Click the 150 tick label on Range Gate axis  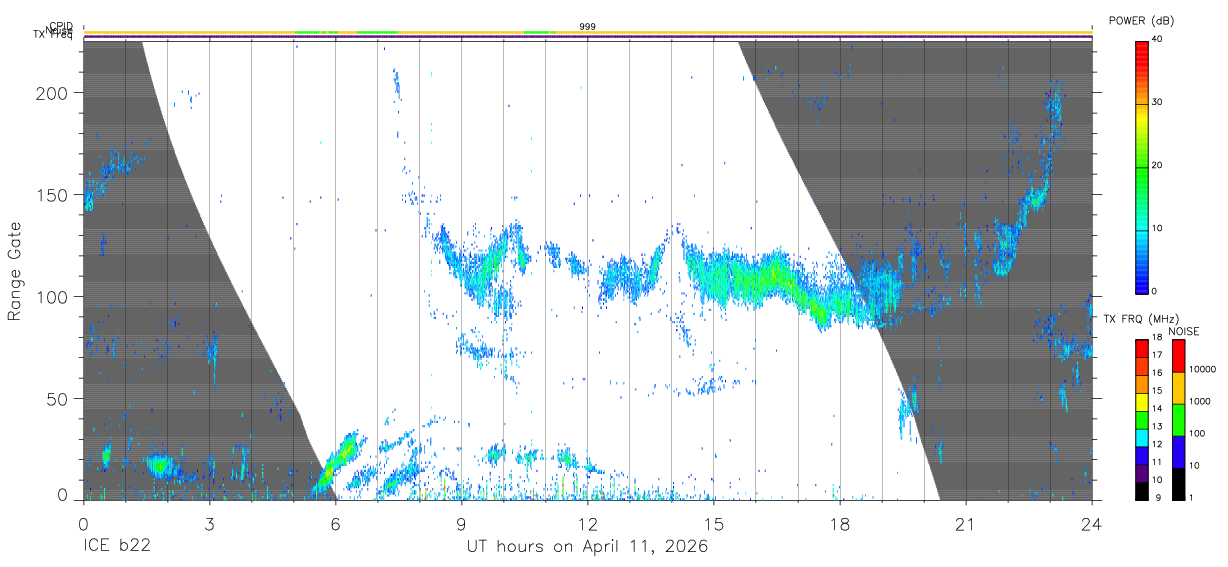53,195
